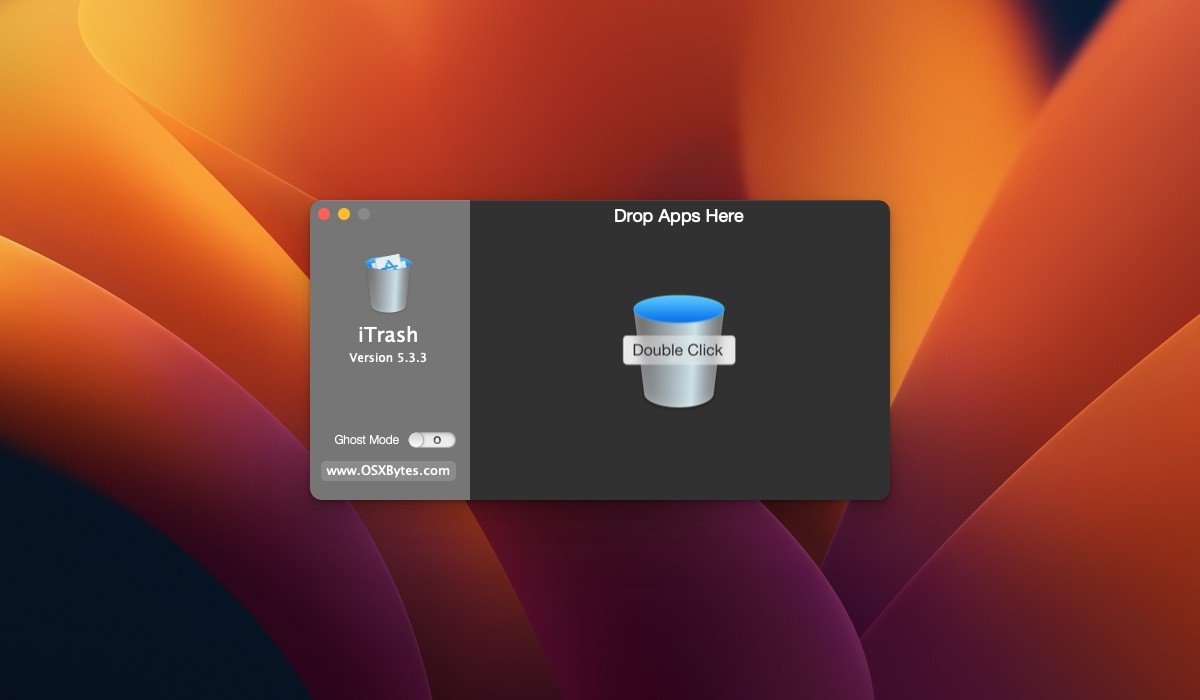This screenshot has width=1200, height=700.
Task: Click the Drop Apps Here heading
Action: point(678,216)
